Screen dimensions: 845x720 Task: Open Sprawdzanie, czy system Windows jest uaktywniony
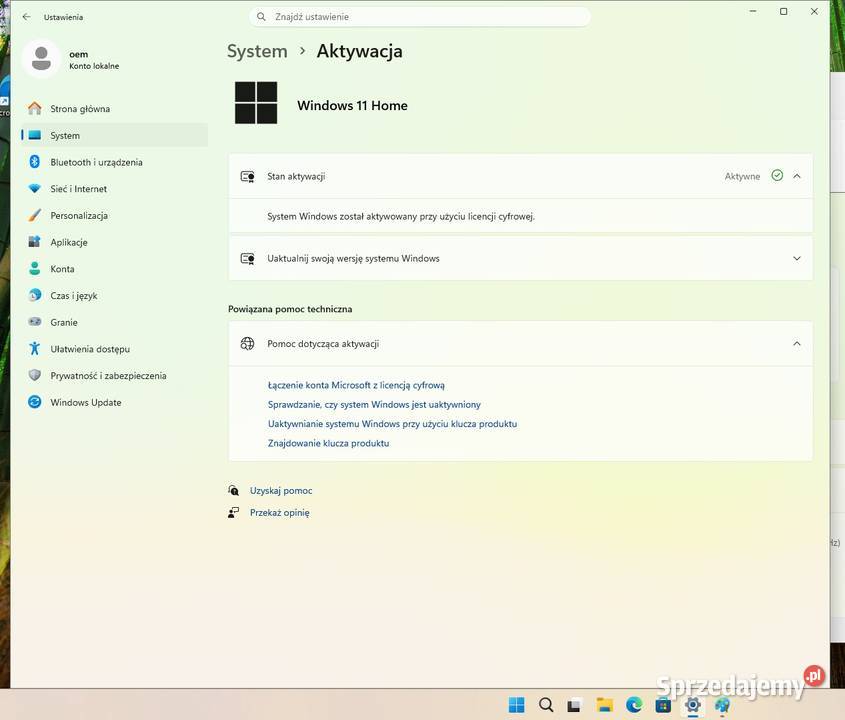(374, 405)
